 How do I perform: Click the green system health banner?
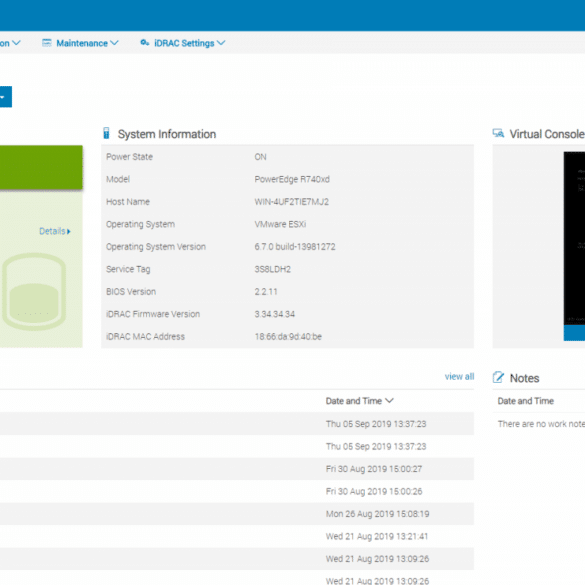(x=41, y=167)
